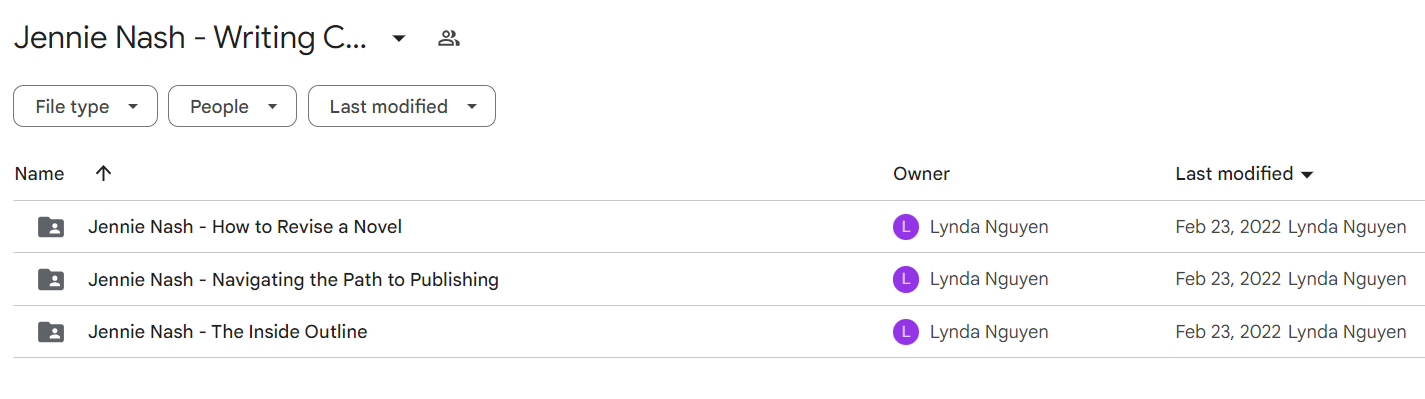
Task: Click the Owner column header
Action: (921, 174)
